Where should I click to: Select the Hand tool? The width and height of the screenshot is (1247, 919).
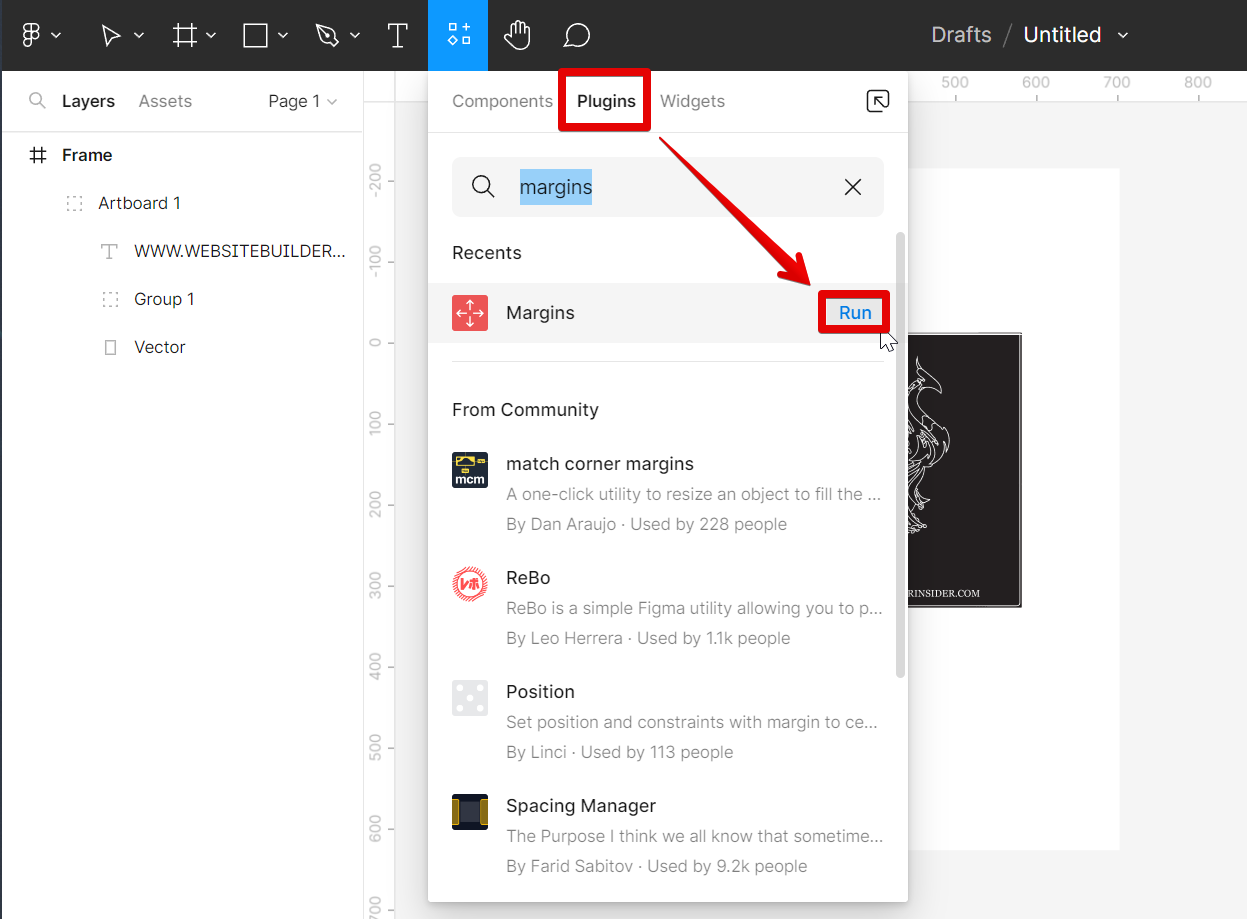[516, 35]
